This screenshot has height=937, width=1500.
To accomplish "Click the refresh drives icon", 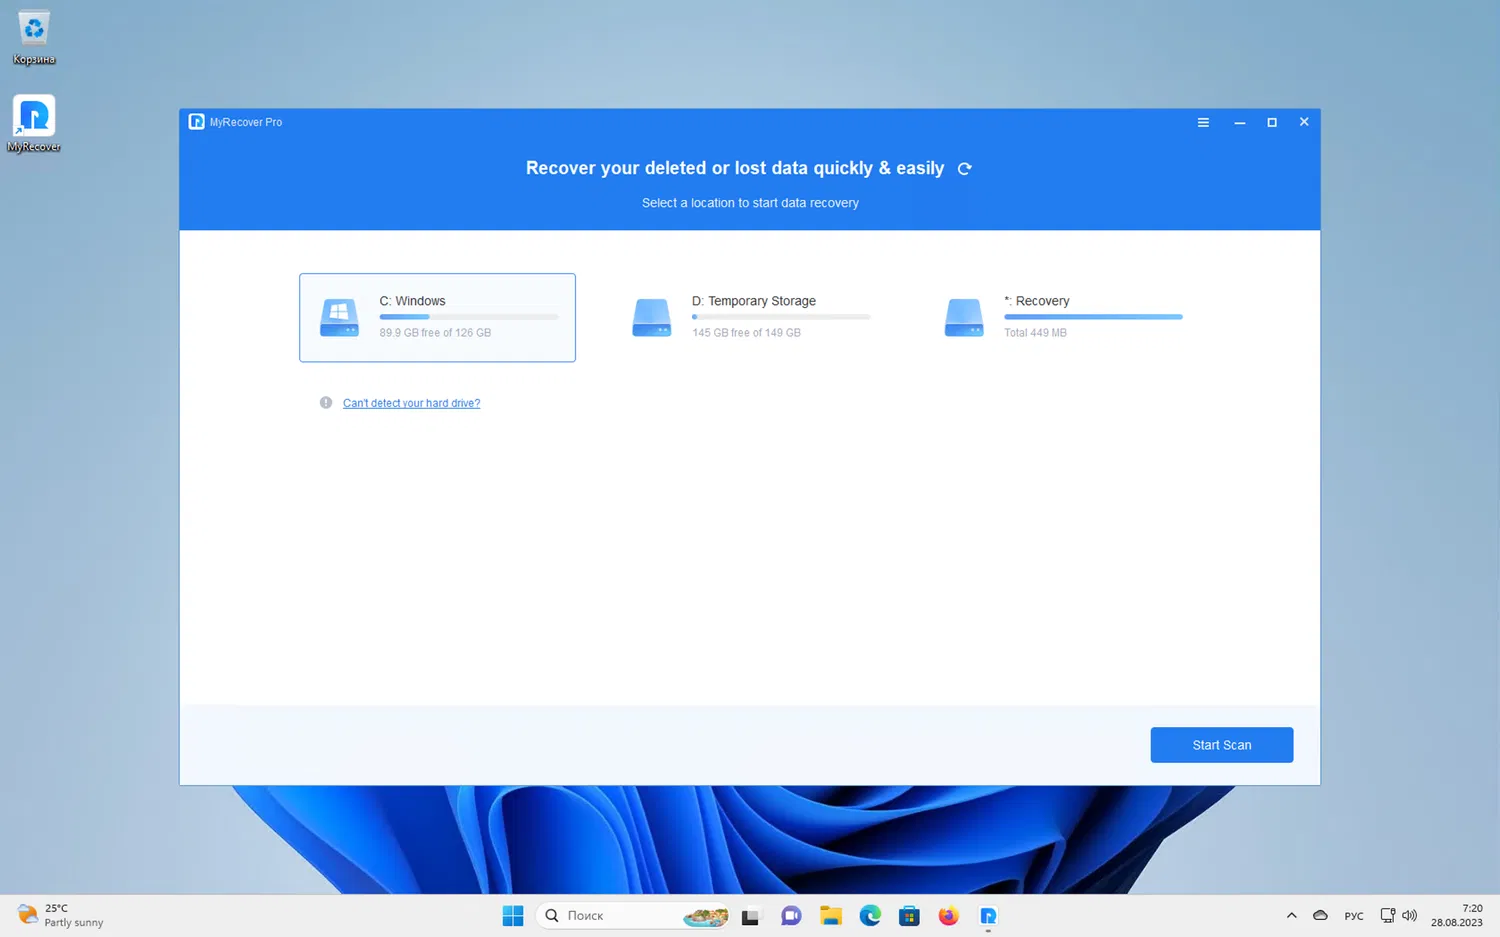I will (x=964, y=168).
